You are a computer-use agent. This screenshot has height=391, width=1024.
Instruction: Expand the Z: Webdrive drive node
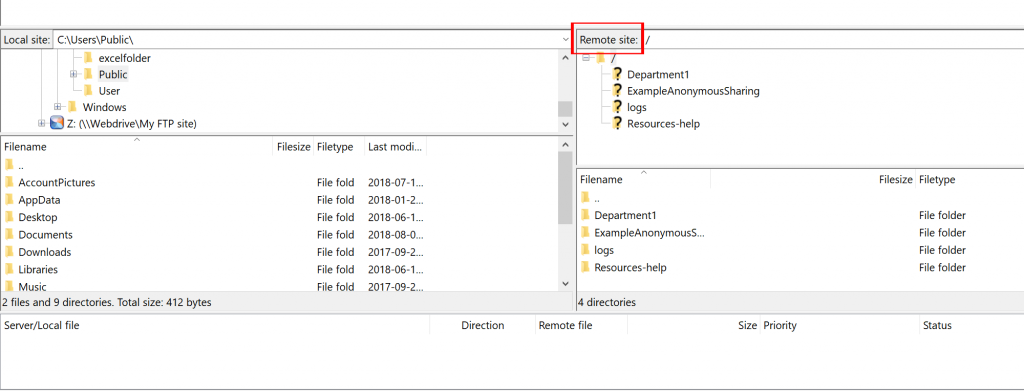pyautogui.click(x=42, y=123)
